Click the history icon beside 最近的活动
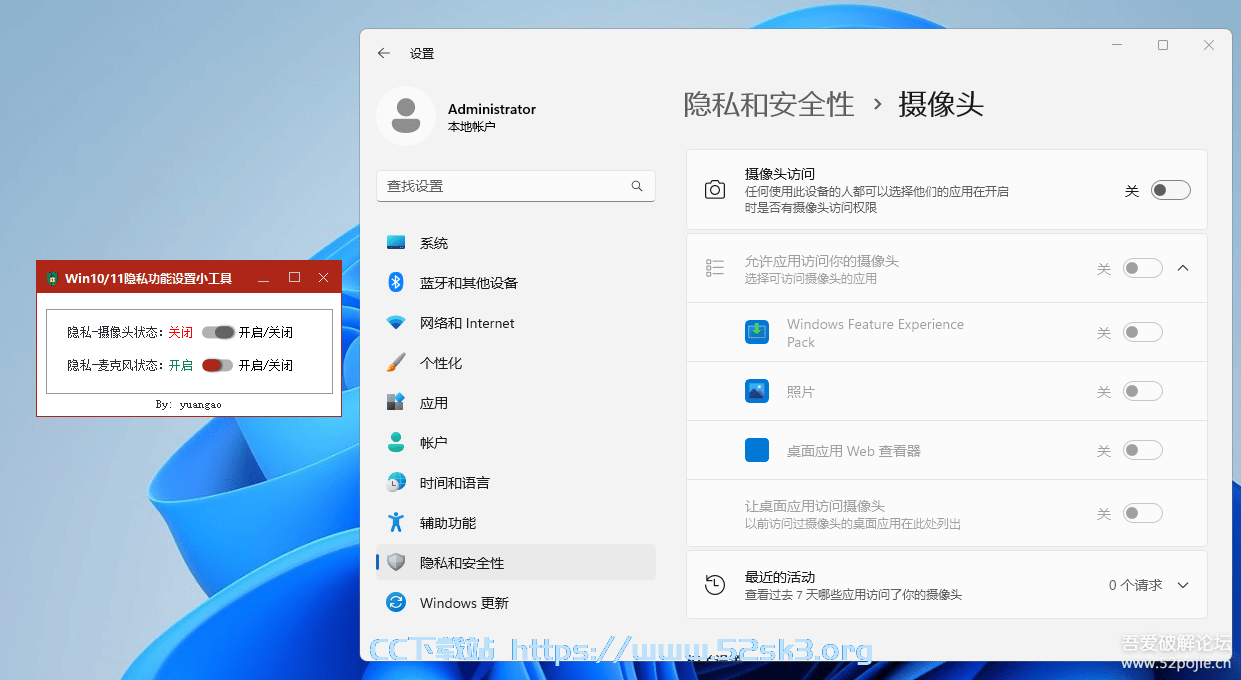Image resolution: width=1241 pixels, height=680 pixels. pos(715,585)
